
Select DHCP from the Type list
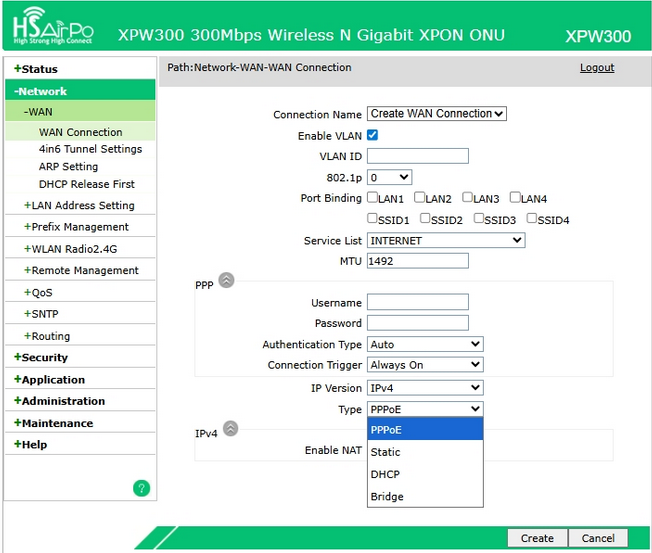tap(425, 474)
